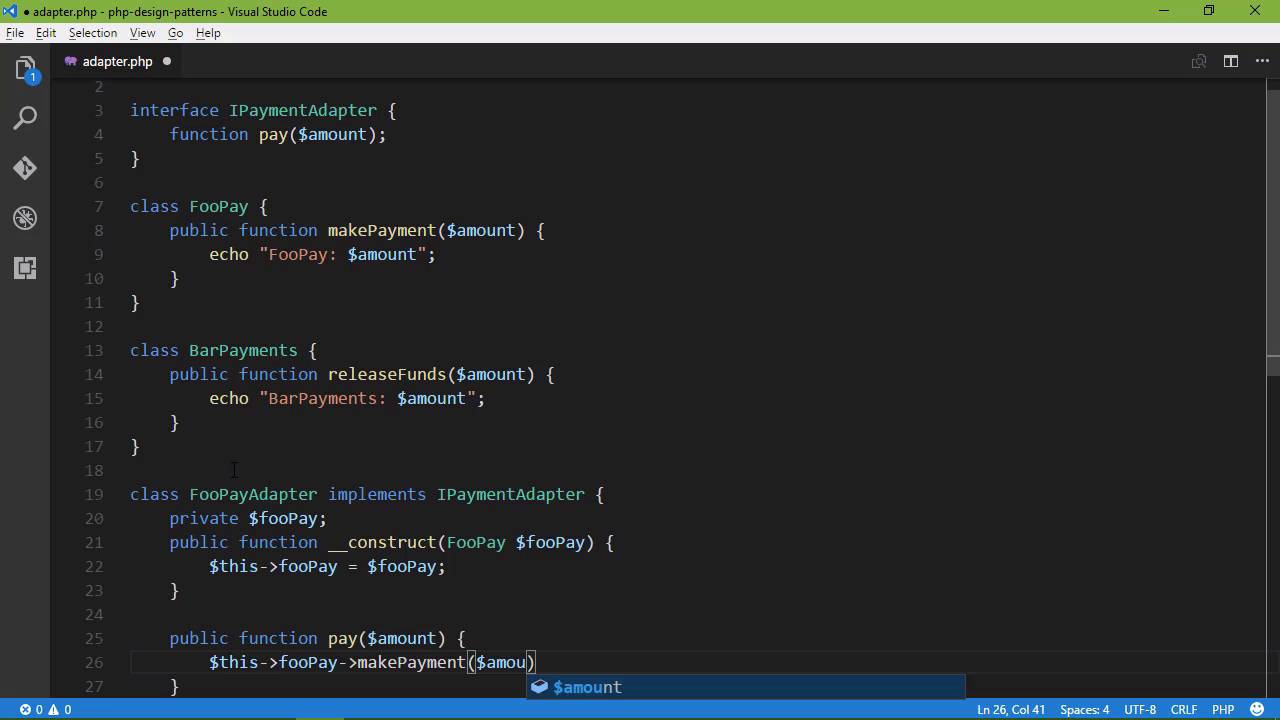Open the Go menu
Image resolution: width=1280 pixels, height=720 pixels.
[175, 33]
